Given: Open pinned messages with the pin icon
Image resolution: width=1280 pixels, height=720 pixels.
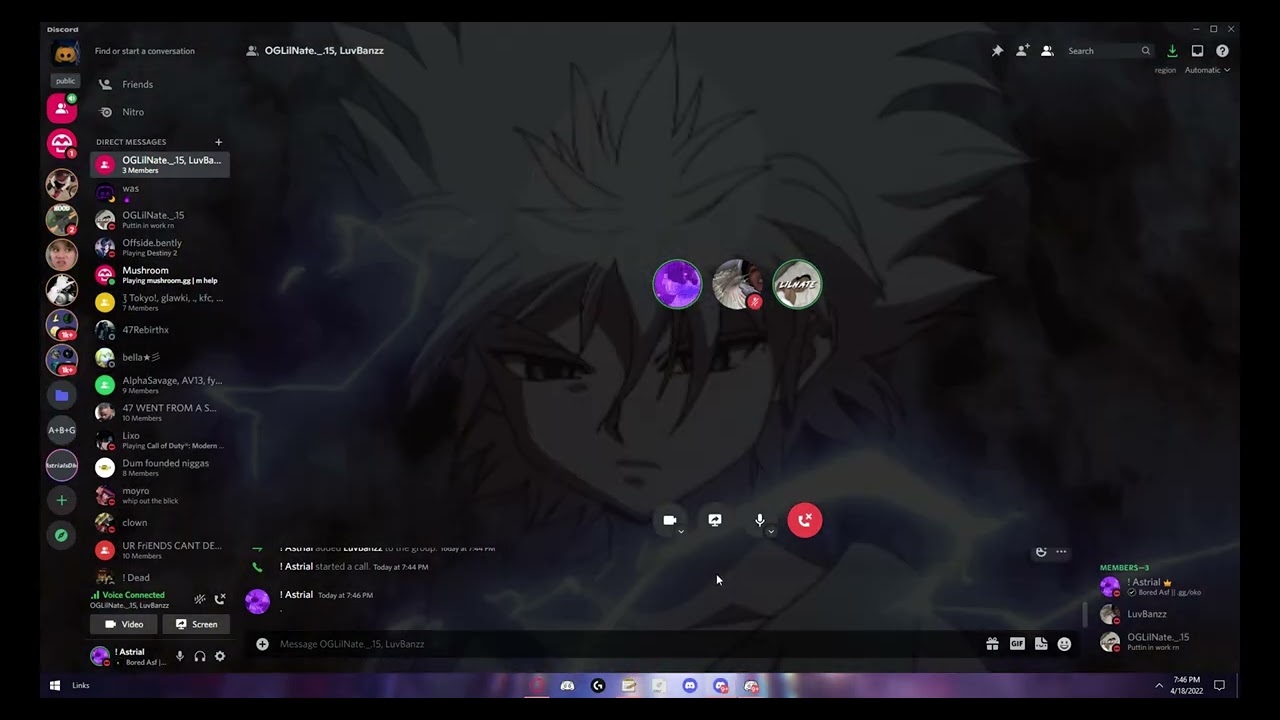Looking at the screenshot, I should click(x=997, y=51).
